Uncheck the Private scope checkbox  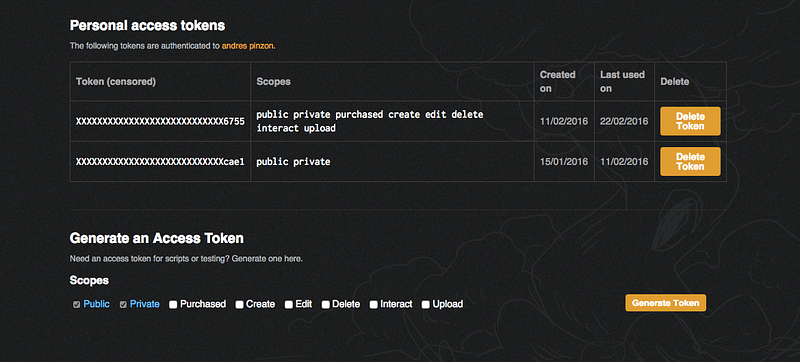click(x=123, y=304)
